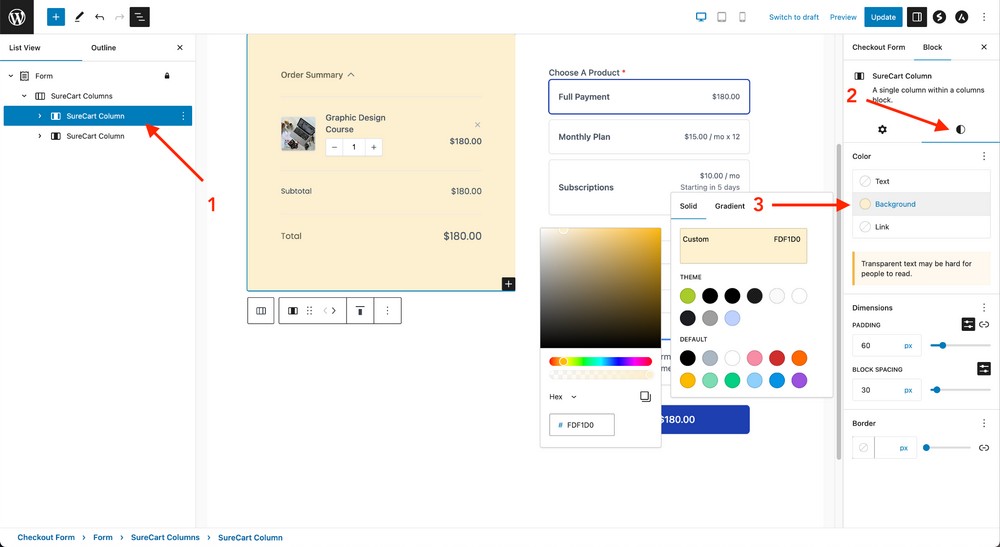Open the top-right options kebab menu
The image size is (1000, 547).
(x=984, y=17)
